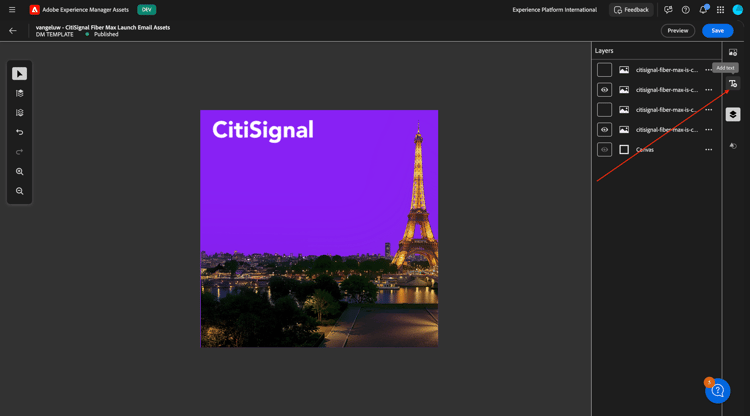The image size is (750, 416).
Task: Click image icon of the fourth layer
Action: click(x=624, y=130)
